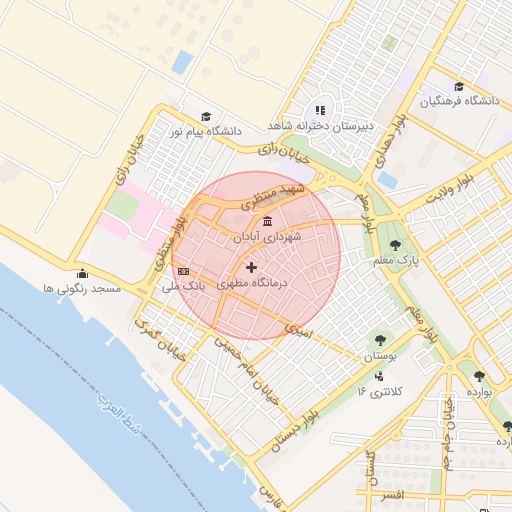Select the Bank Melli money icon
Image resolution: width=512 pixels, height=512 pixels.
coord(183,272)
